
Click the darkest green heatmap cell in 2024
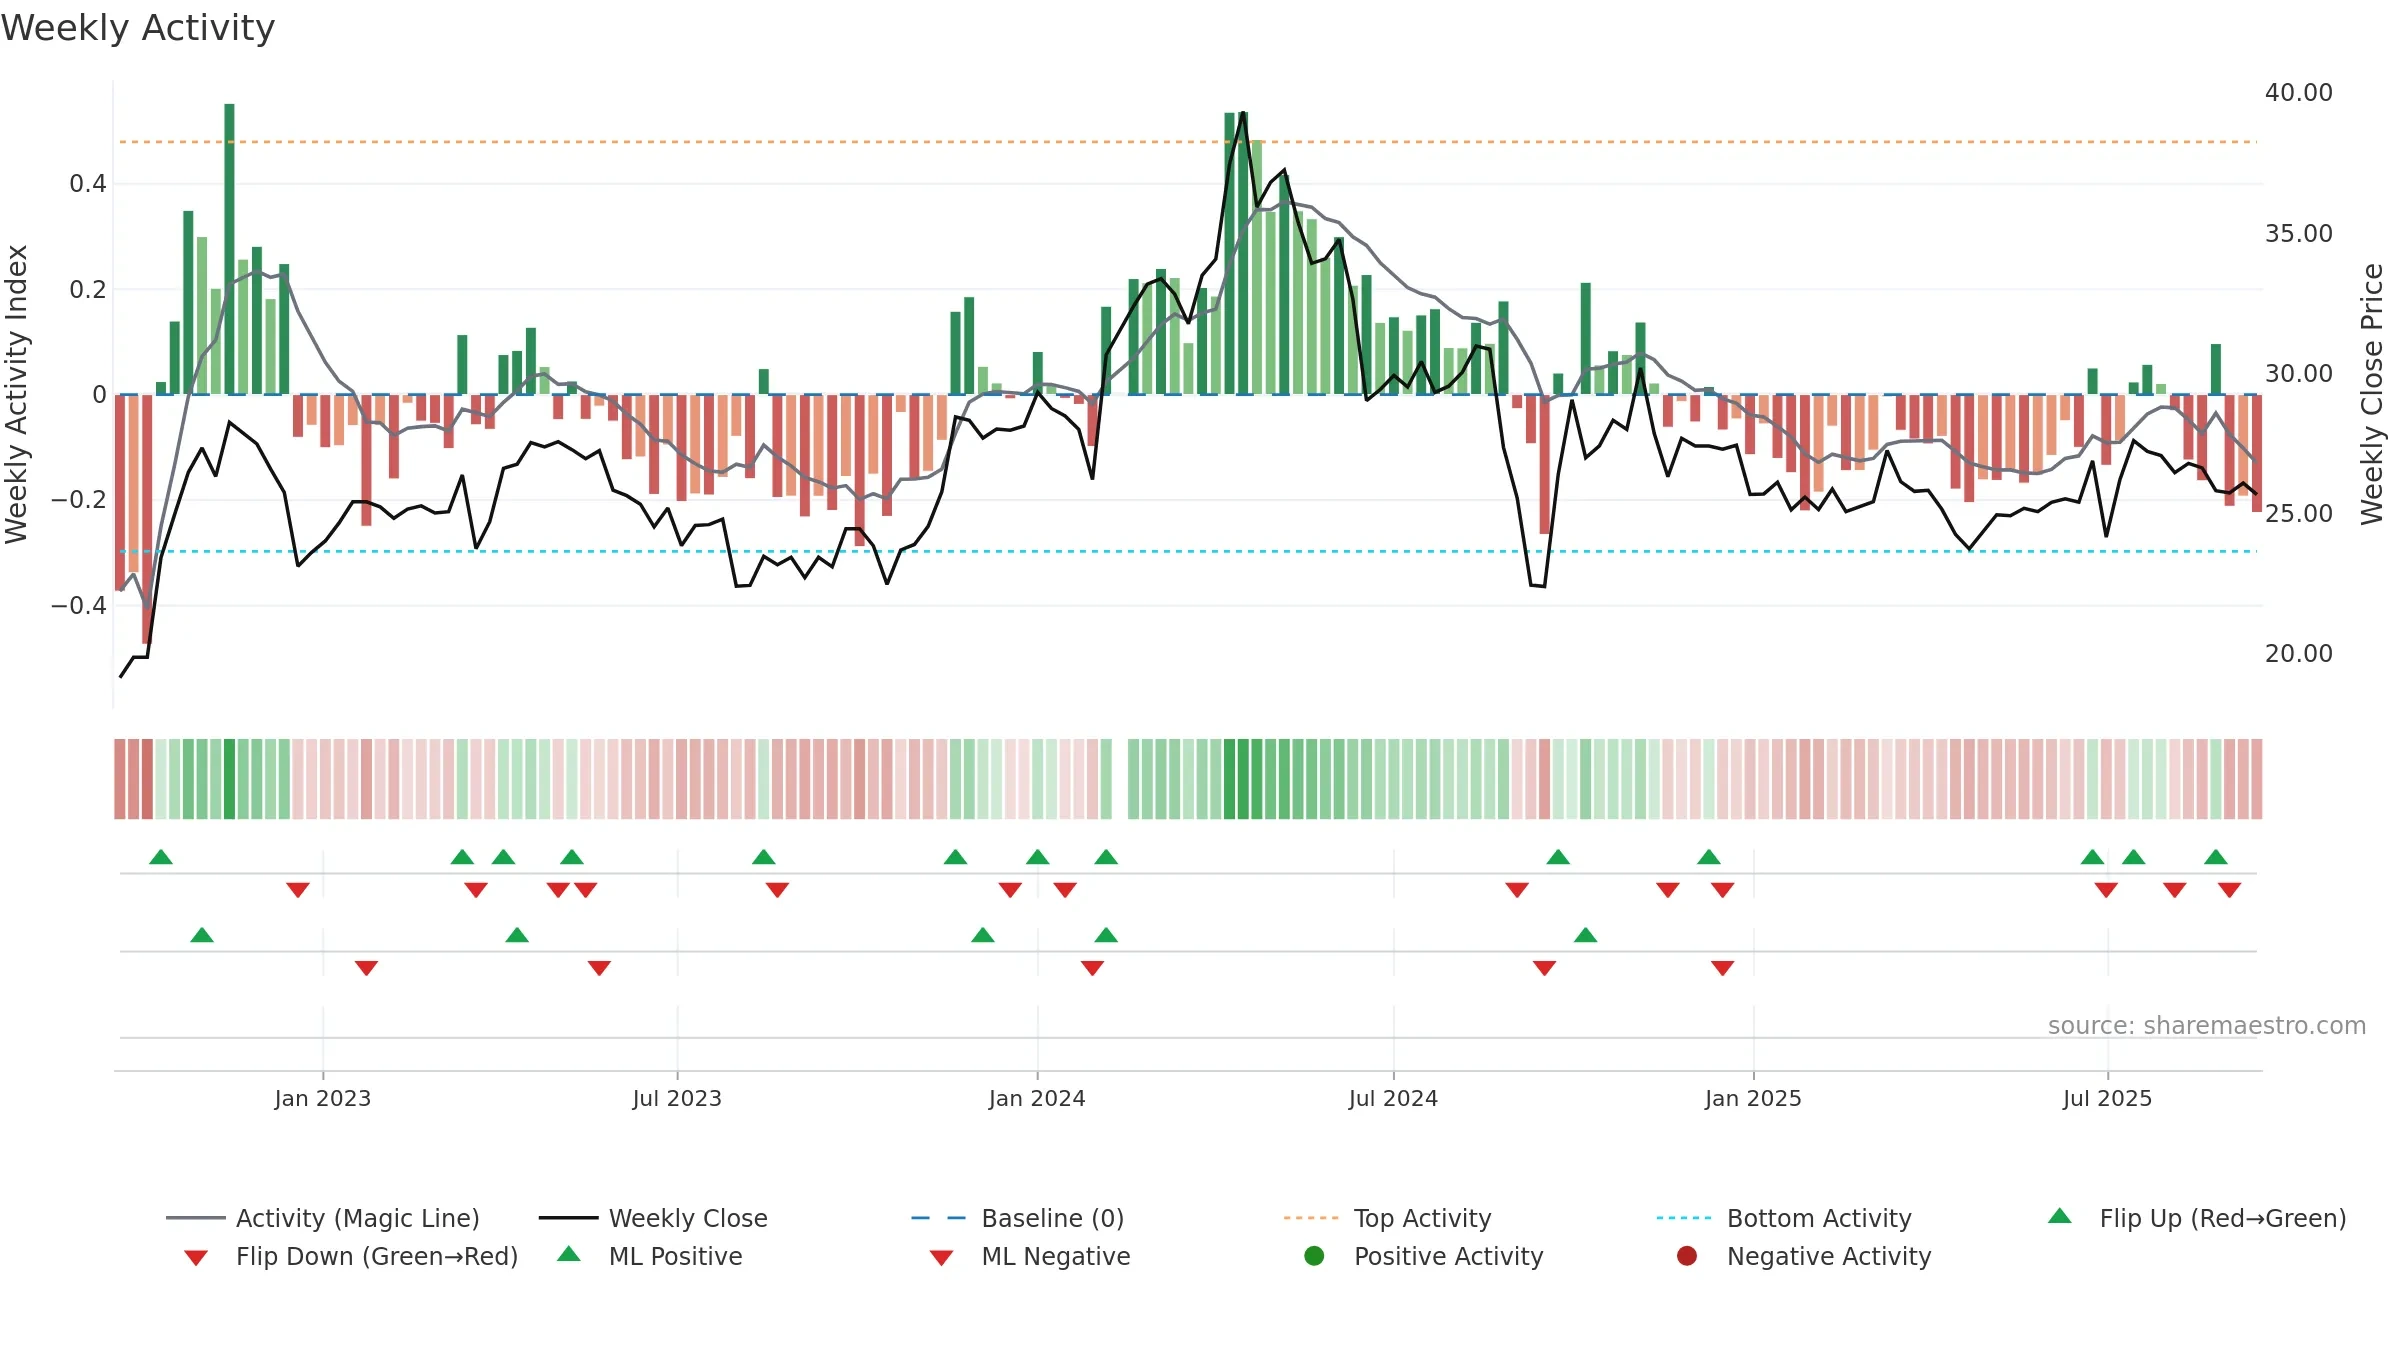tap(1230, 779)
